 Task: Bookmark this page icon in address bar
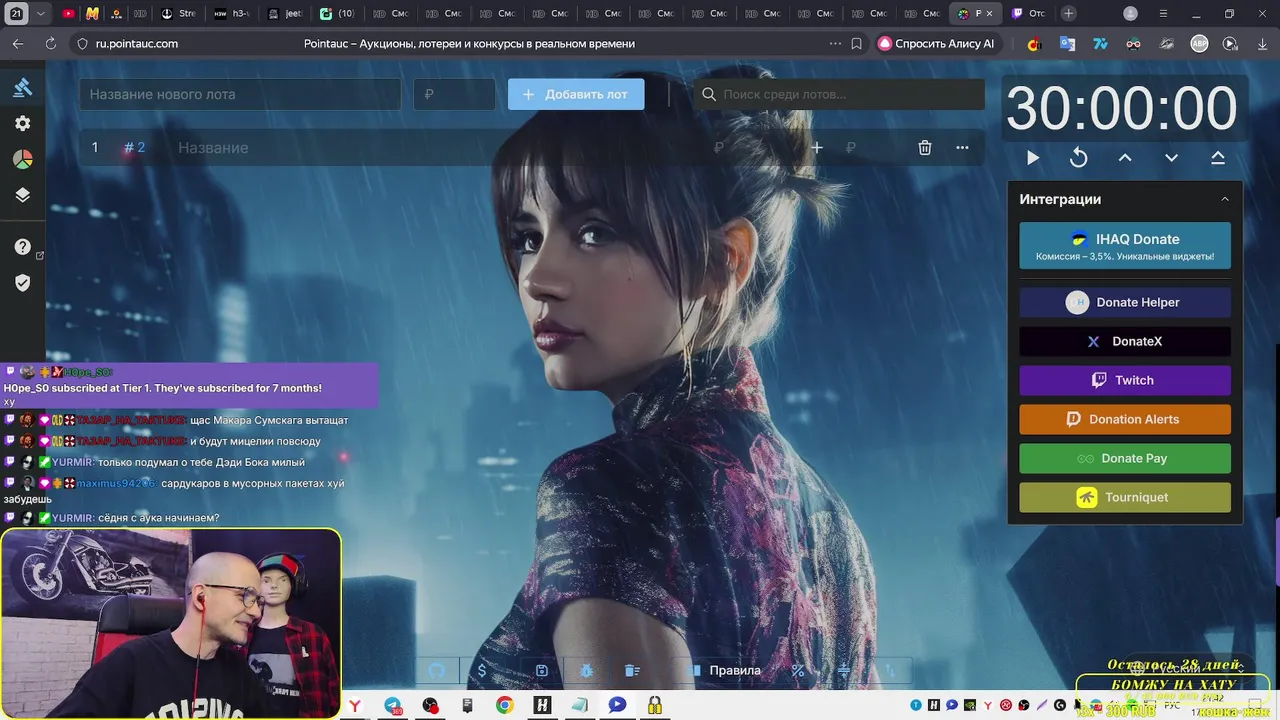point(857,44)
